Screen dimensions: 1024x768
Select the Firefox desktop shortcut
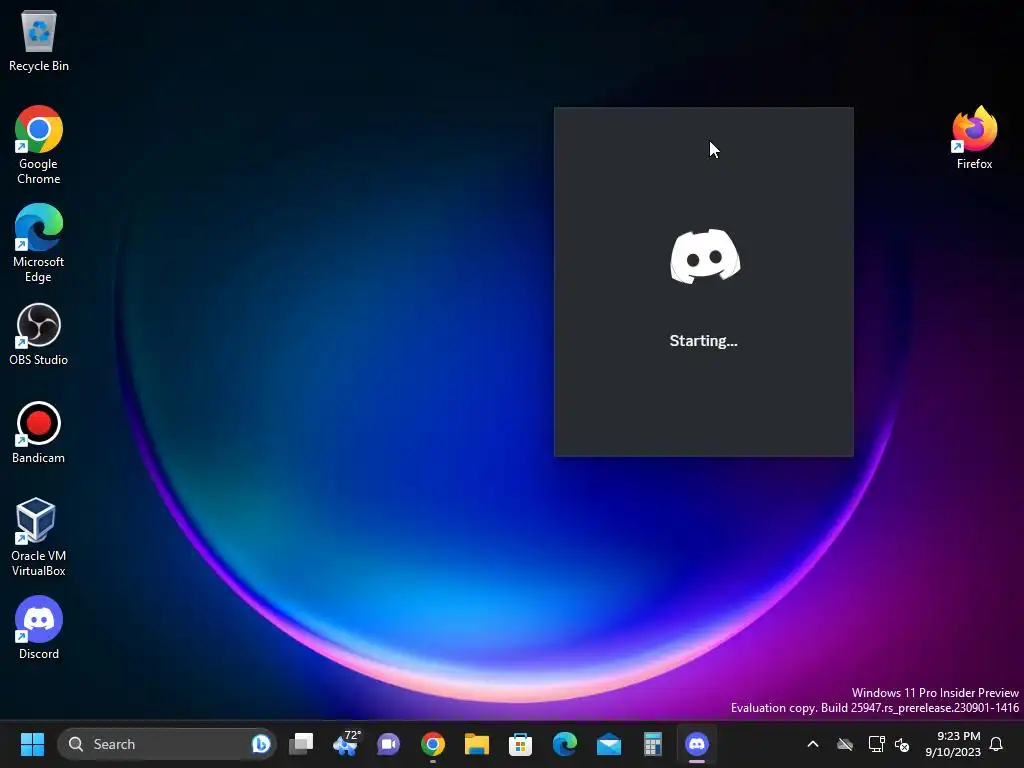pyautogui.click(x=974, y=138)
